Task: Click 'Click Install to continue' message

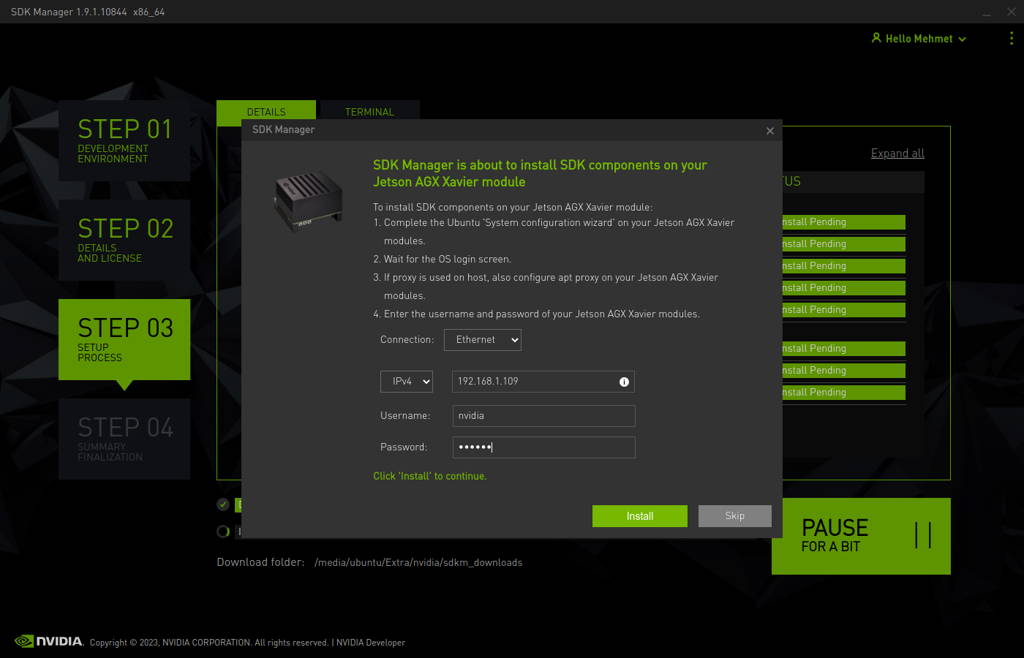Action: pyautogui.click(x=430, y=476)
